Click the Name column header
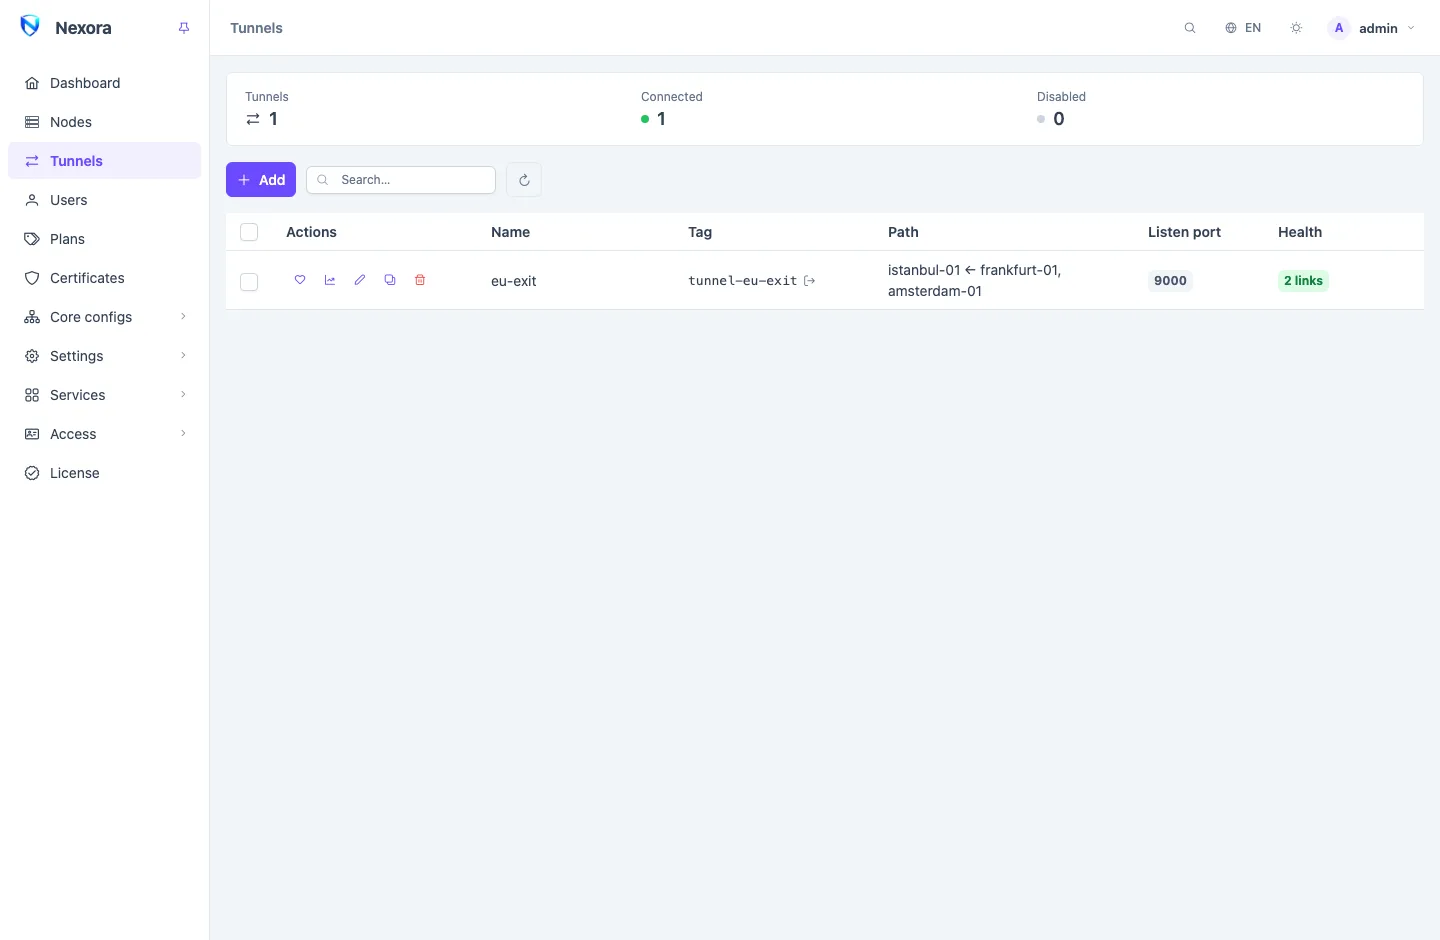 [510, 232]
